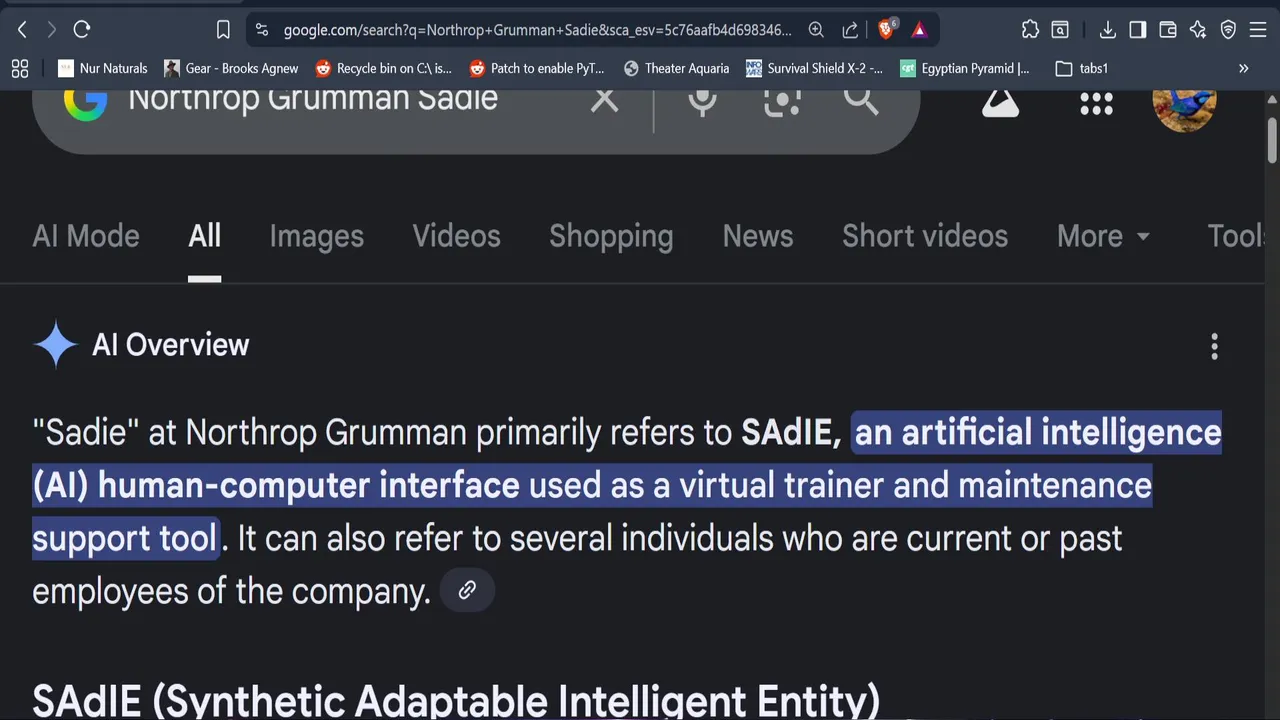The image size is (1280, 720).
Task: Open the Google apps grid
Action: click(x=1096, y=103)
